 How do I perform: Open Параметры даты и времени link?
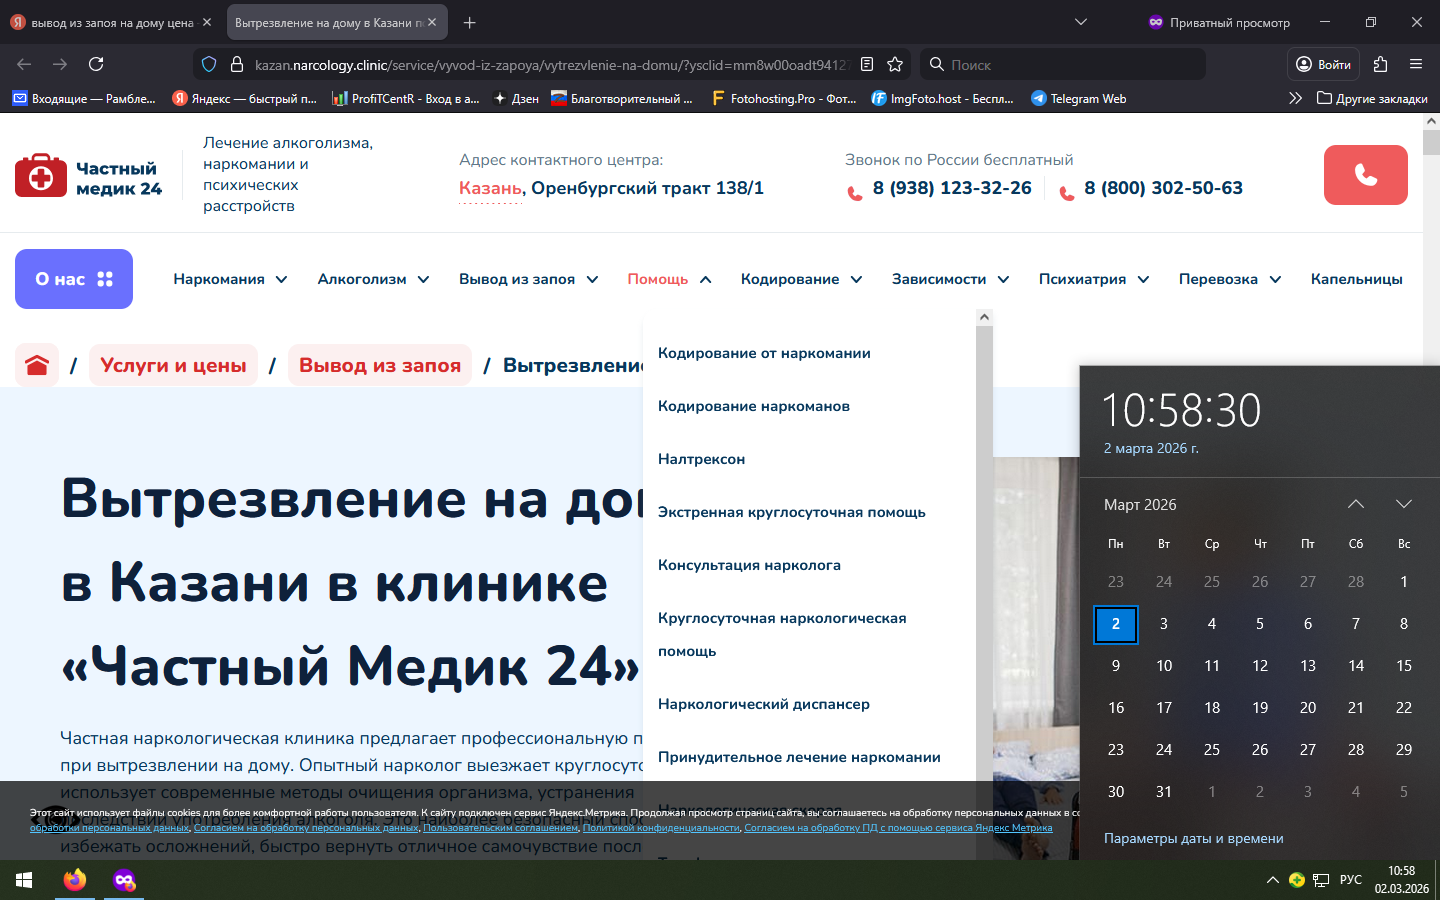tap(1193, 838)
